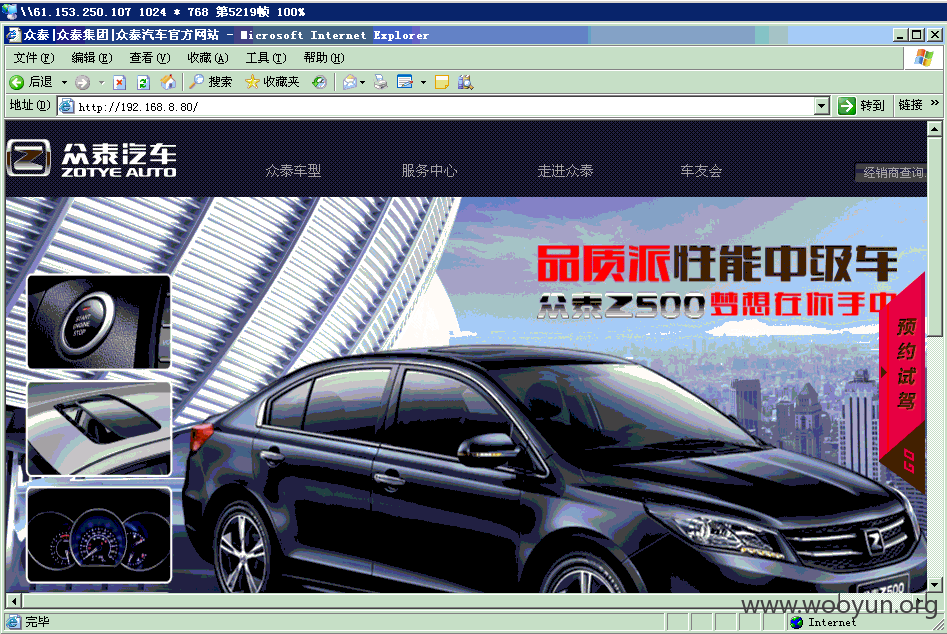
Task: Click the Mail envelope icon
Action: point(350,82)
